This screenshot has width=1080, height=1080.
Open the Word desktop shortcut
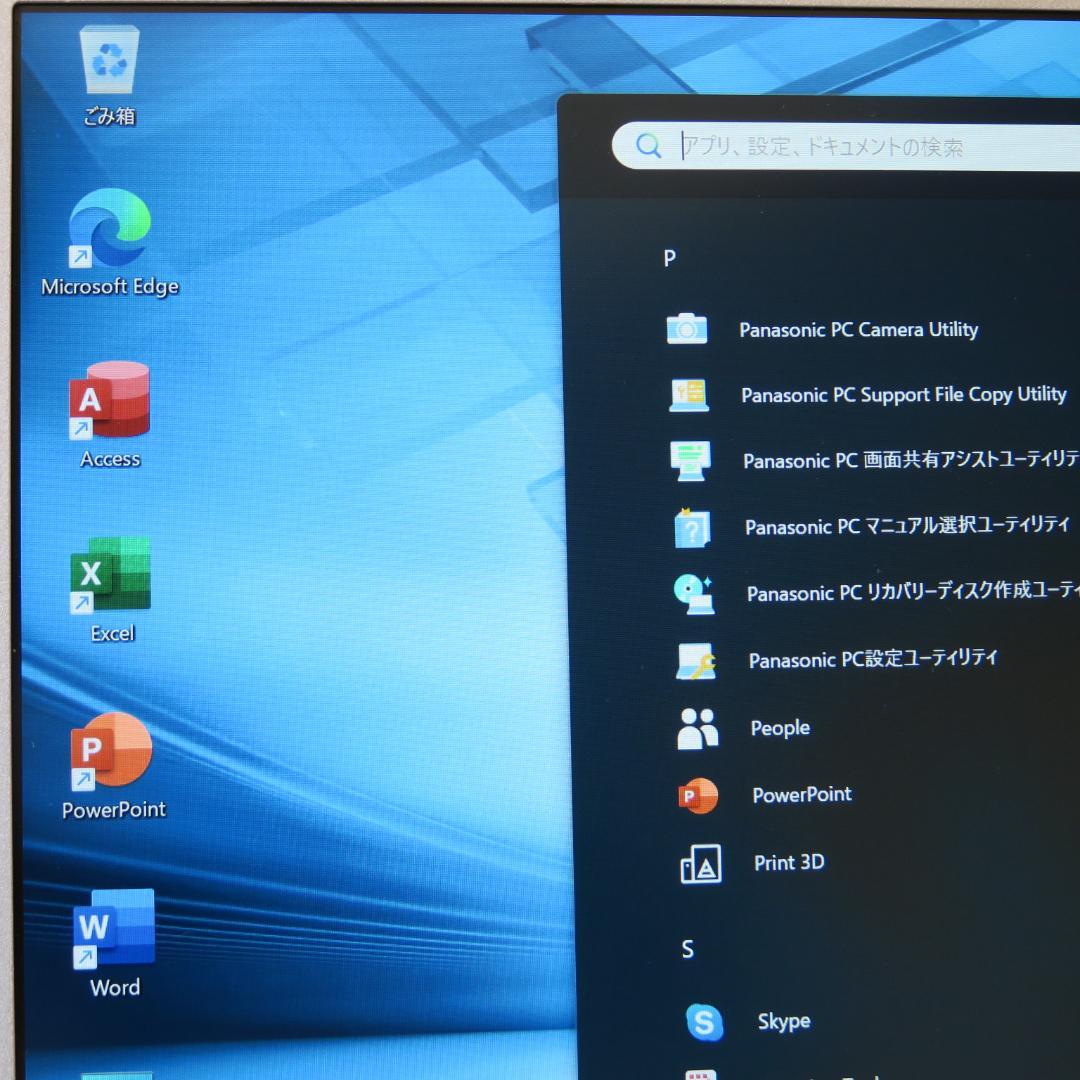[x=114, y=928]
